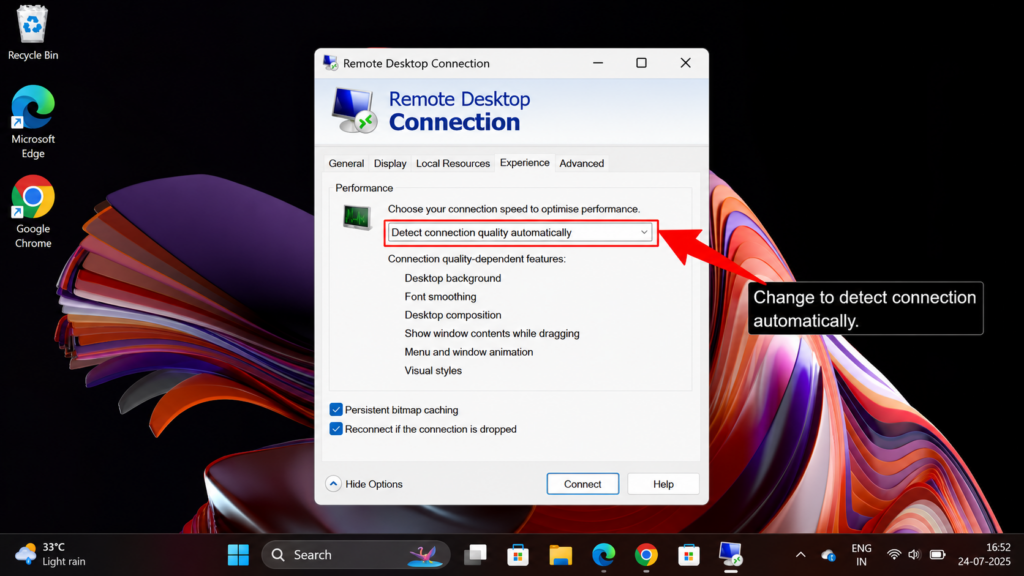Maximize the Remote Desktop Connection window
Screen dimensions: 1024x576
641,63
